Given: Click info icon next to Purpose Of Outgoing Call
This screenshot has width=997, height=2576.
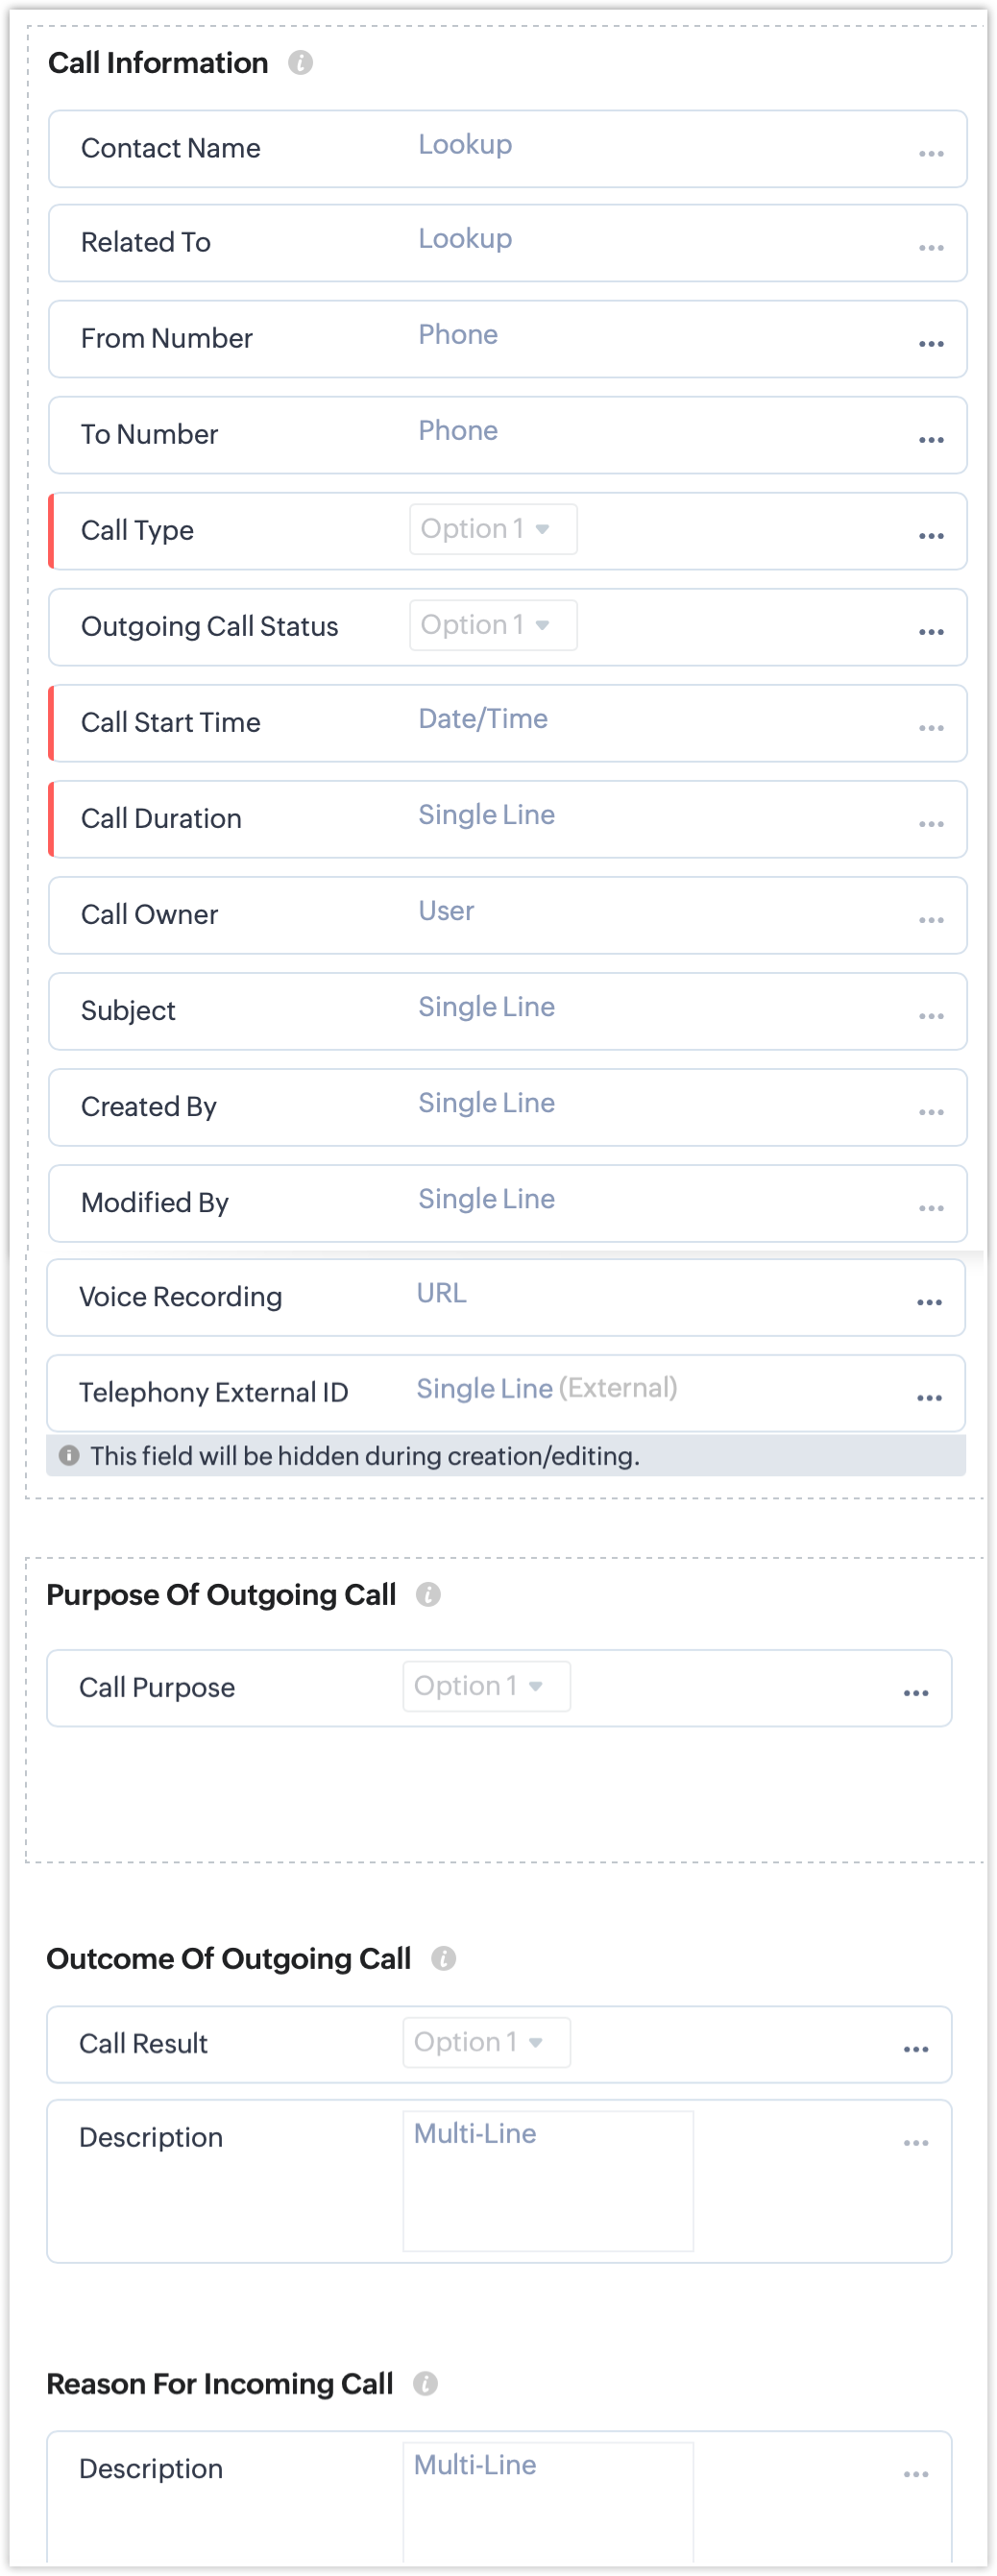Looking at the screenshot, I should [428, 1594].
